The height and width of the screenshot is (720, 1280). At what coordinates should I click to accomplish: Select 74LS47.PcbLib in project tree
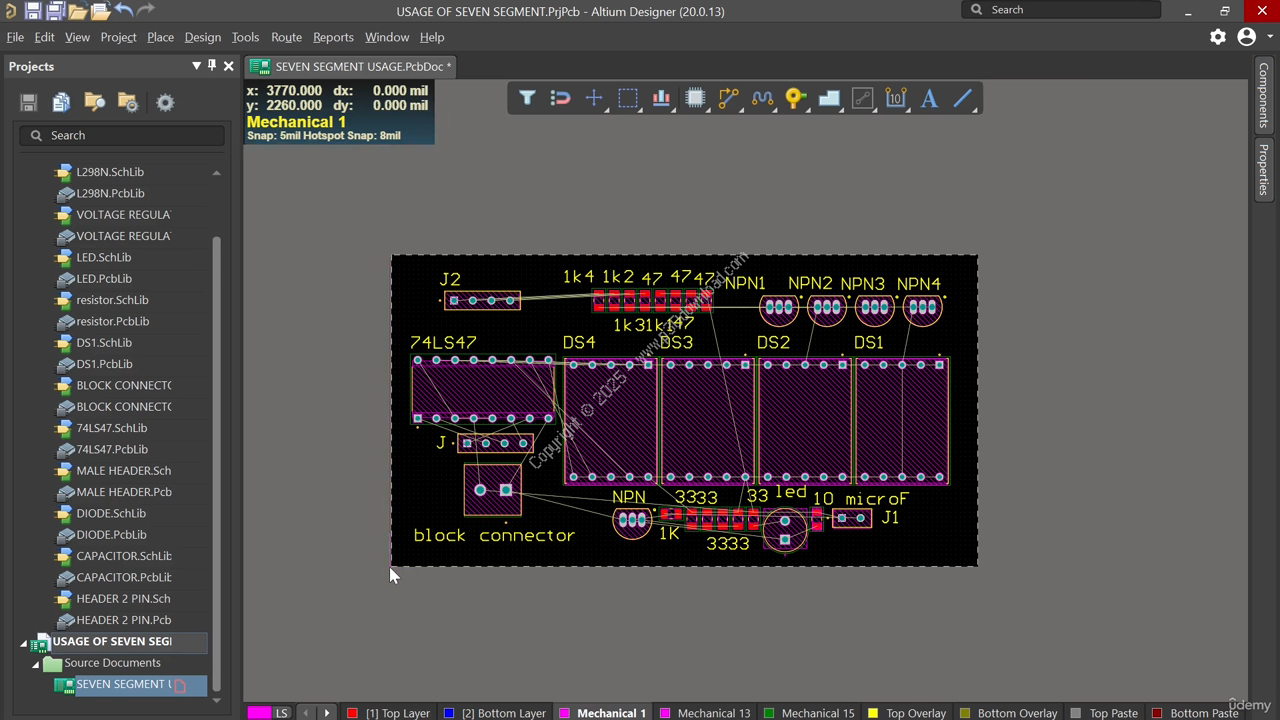click(112, 449)
